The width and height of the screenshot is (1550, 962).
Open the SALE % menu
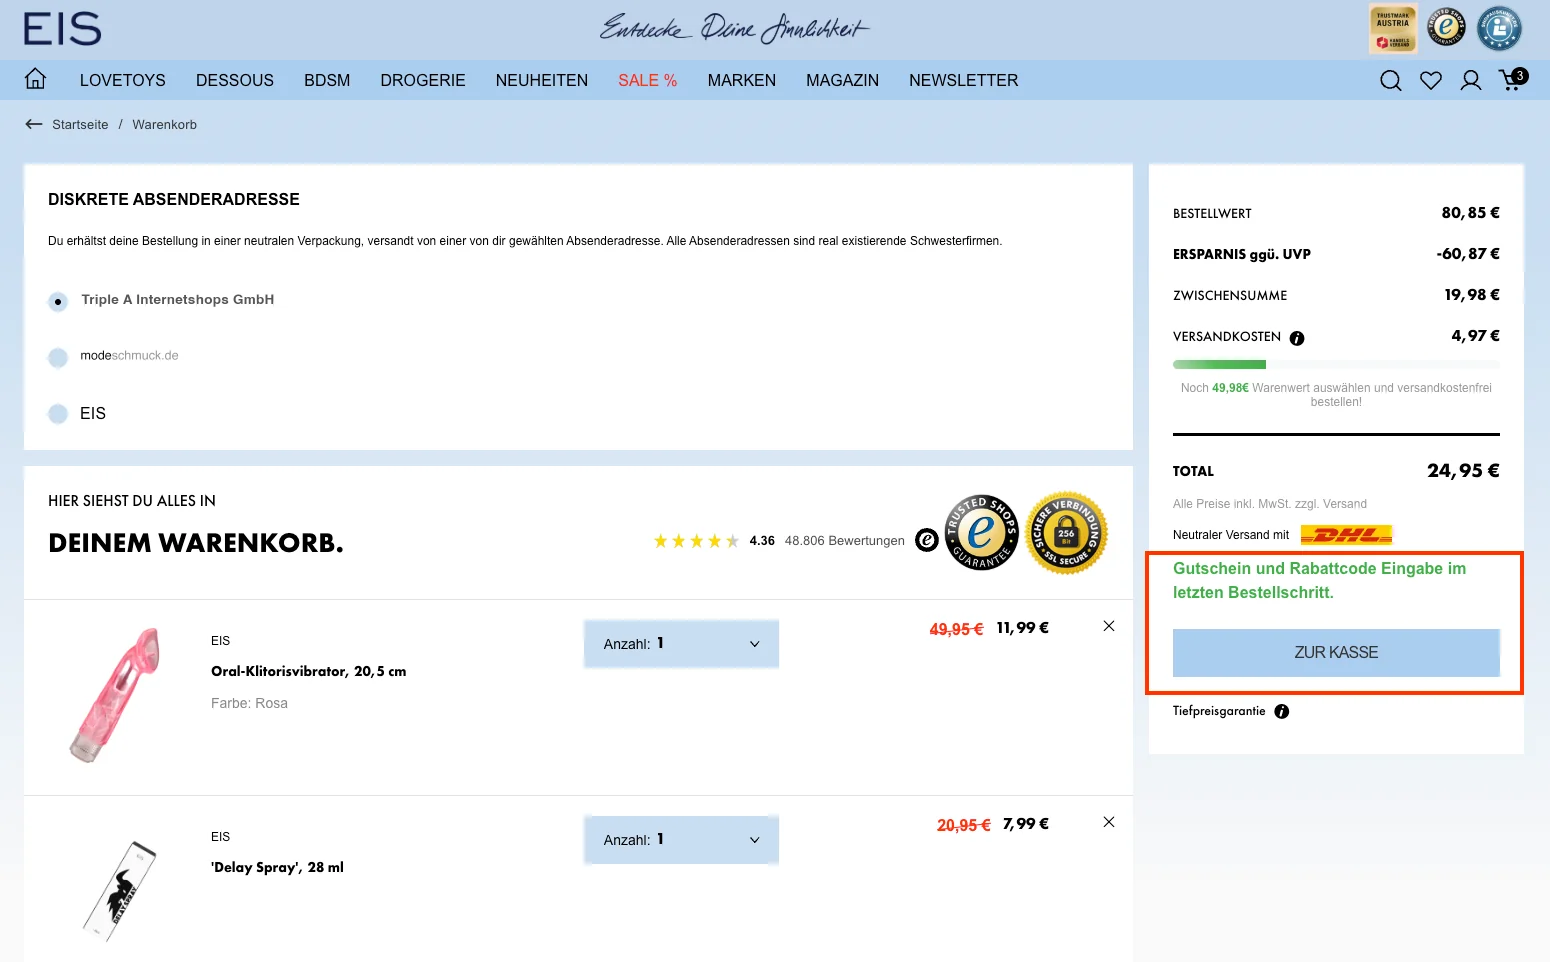648,80
